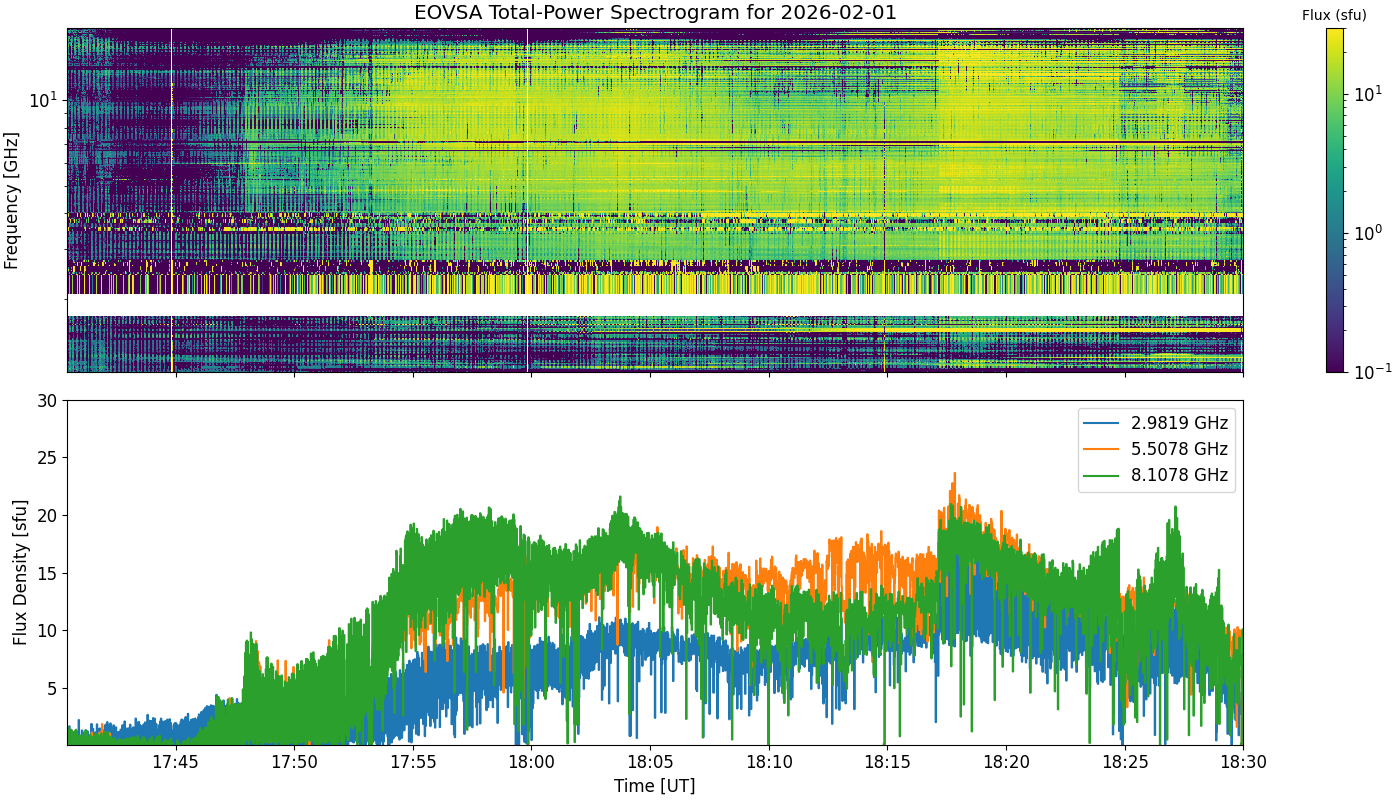Click the 15 tick on flux density axis
Image resolution: width=1400 pixels, height=800 pixels.
tap(47, 573)
